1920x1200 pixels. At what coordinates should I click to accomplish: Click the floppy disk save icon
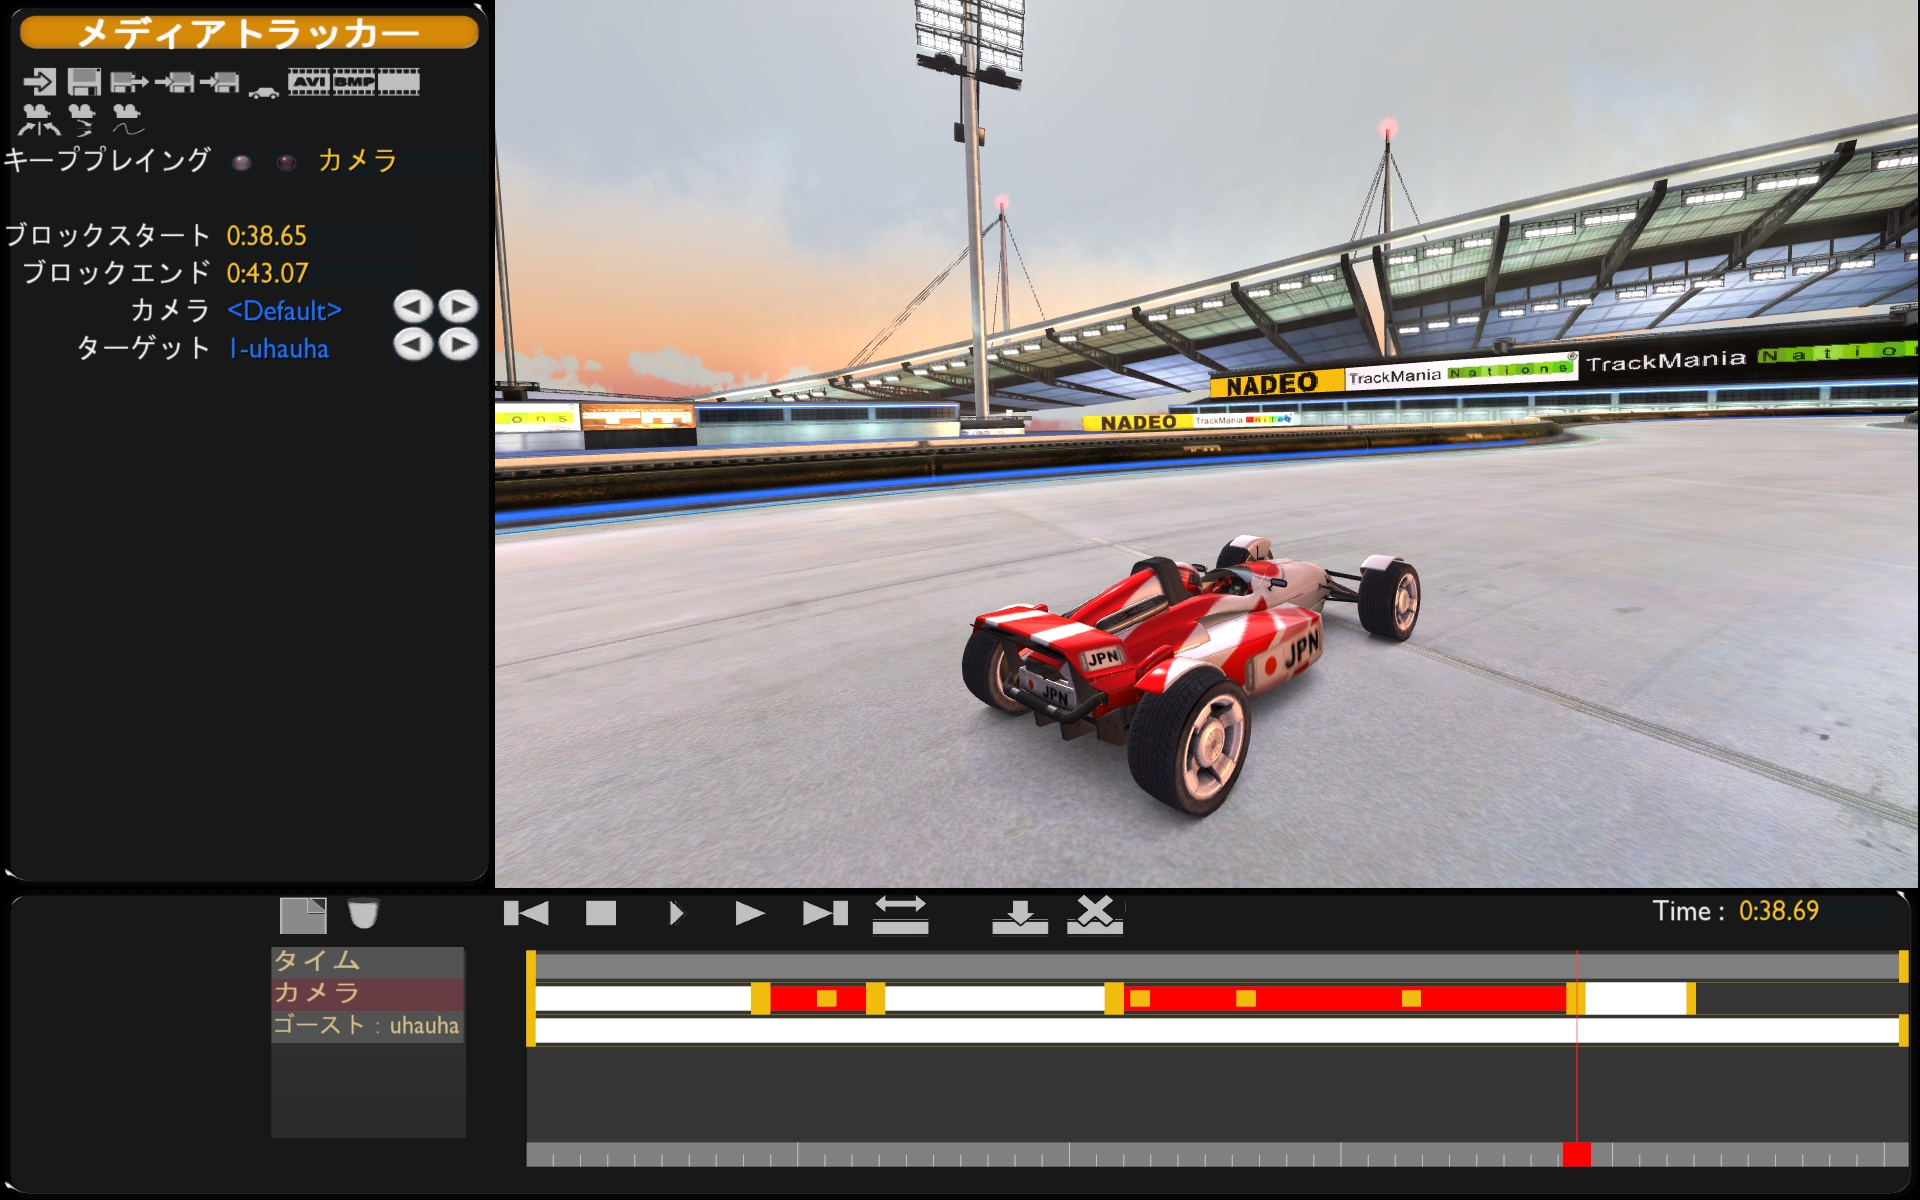click(x=84, y=82)
